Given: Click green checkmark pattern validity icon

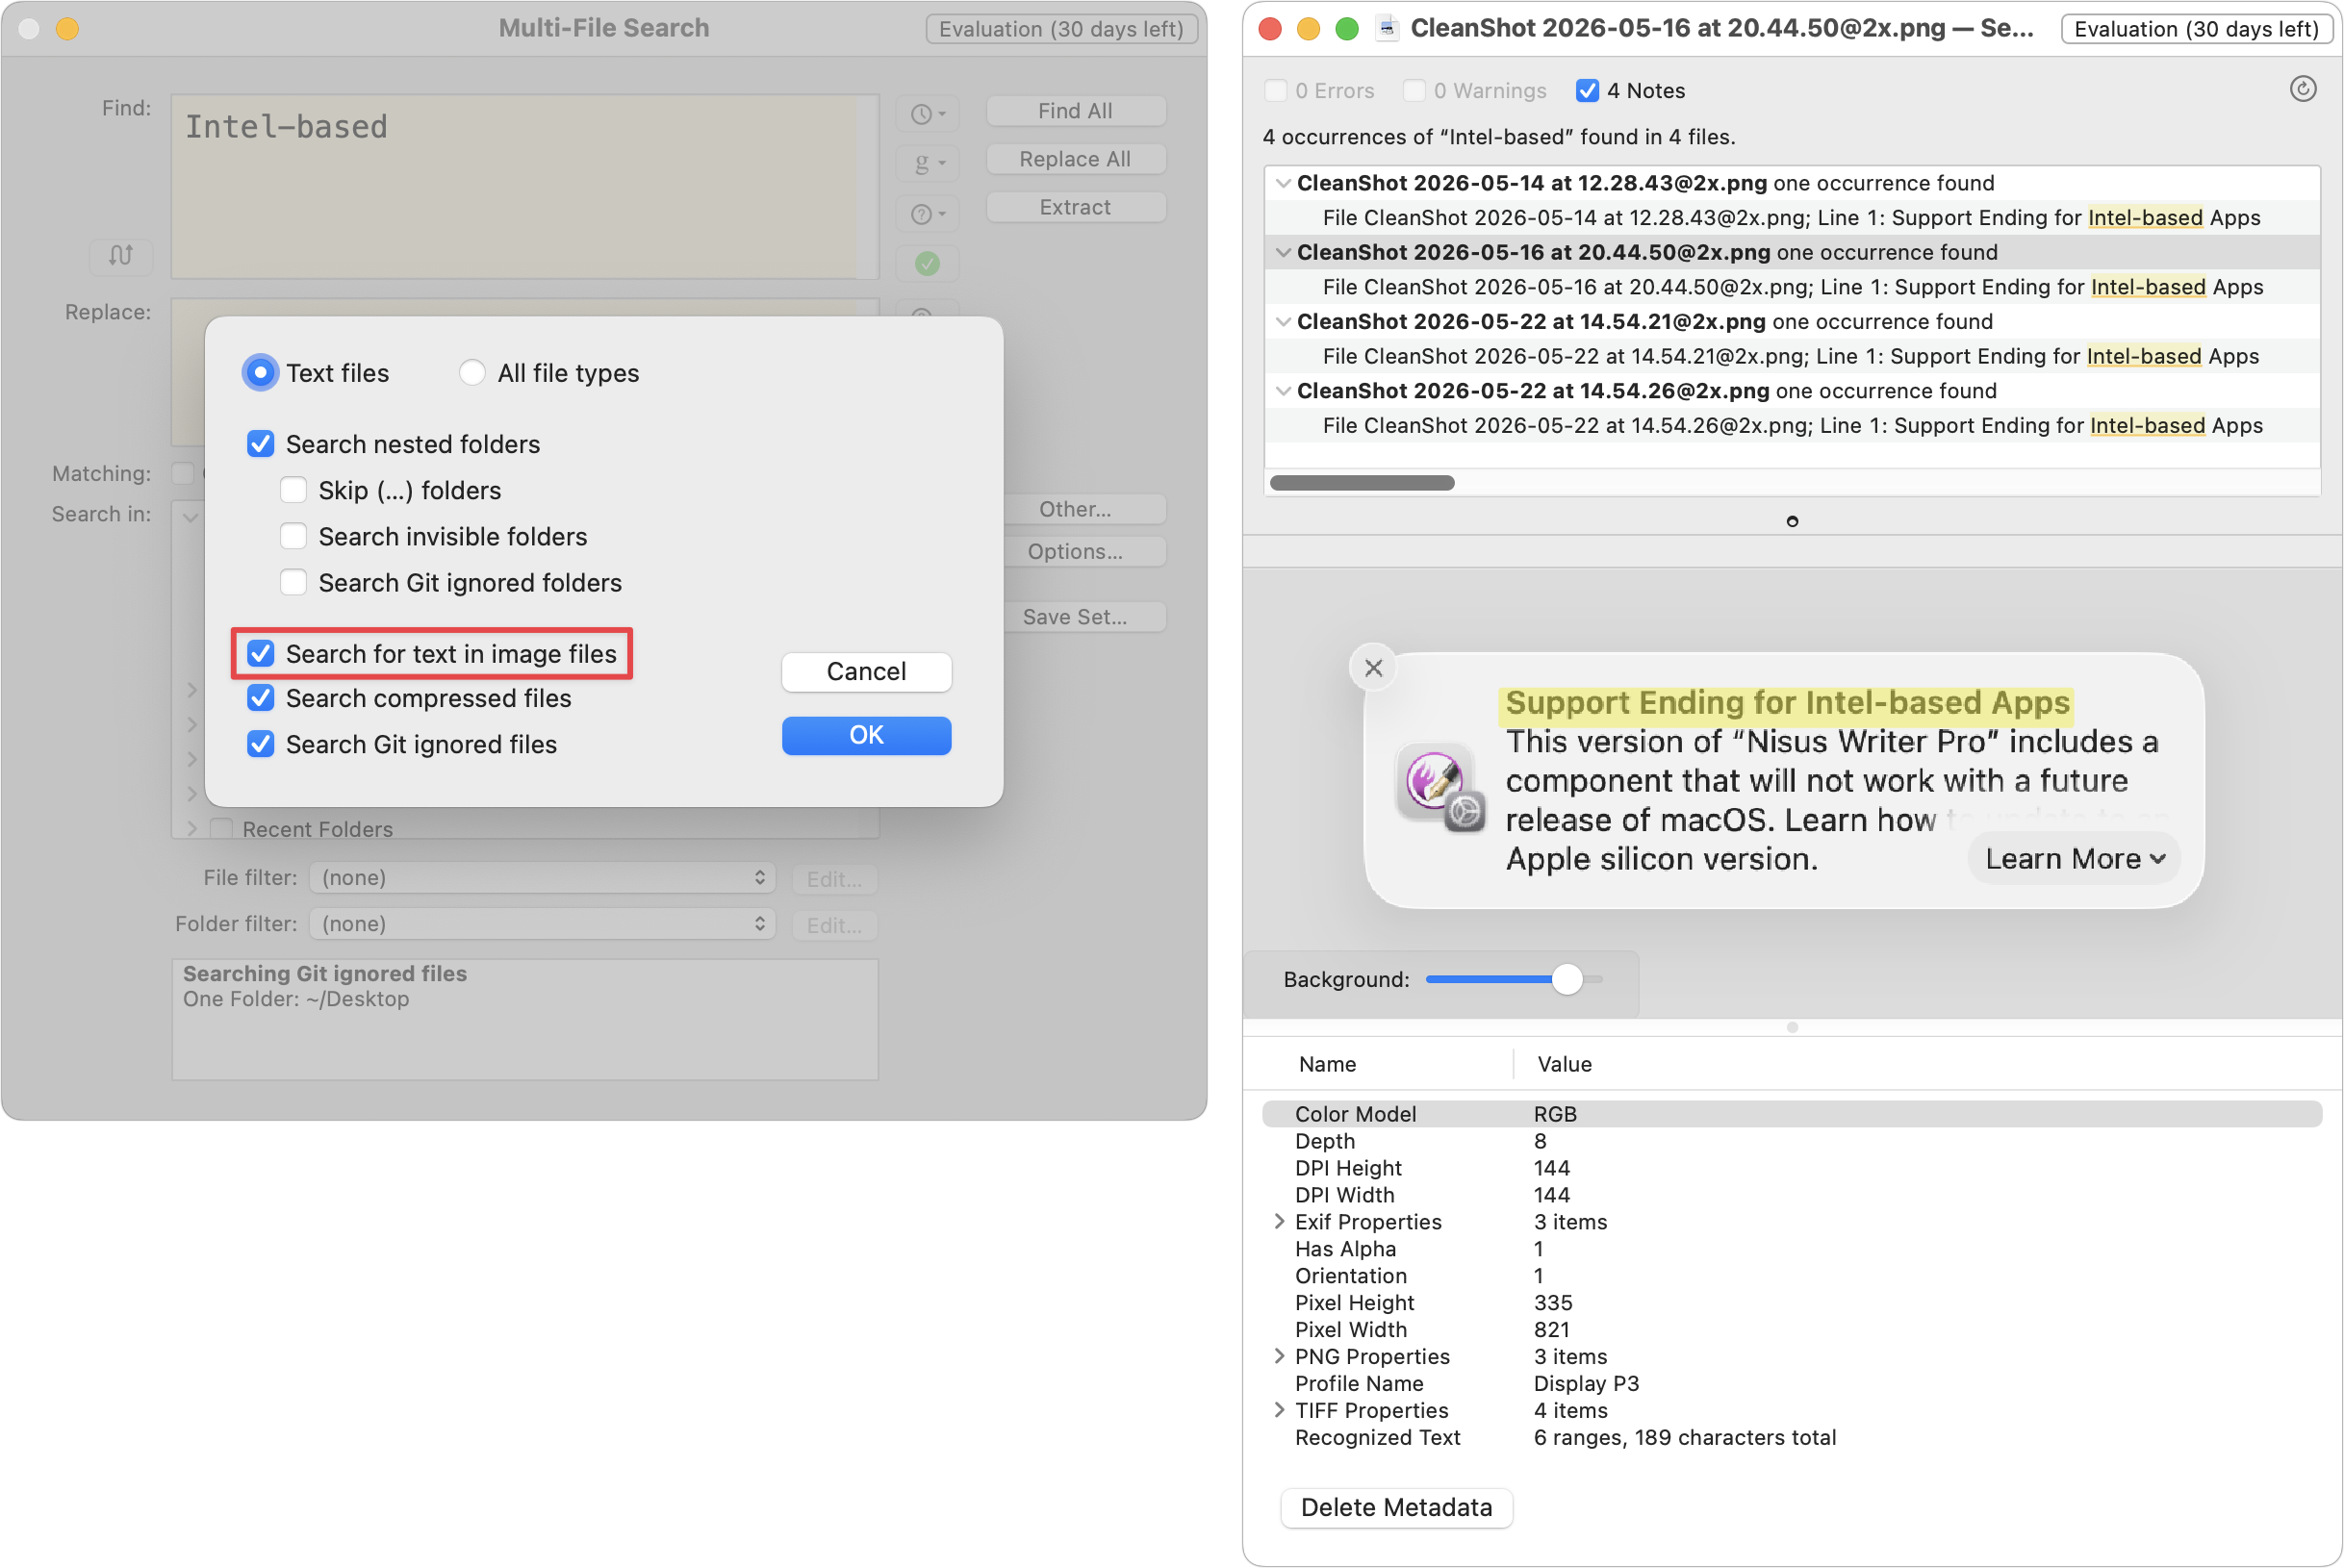Looking at the screenshot, I should coord(927,263).
